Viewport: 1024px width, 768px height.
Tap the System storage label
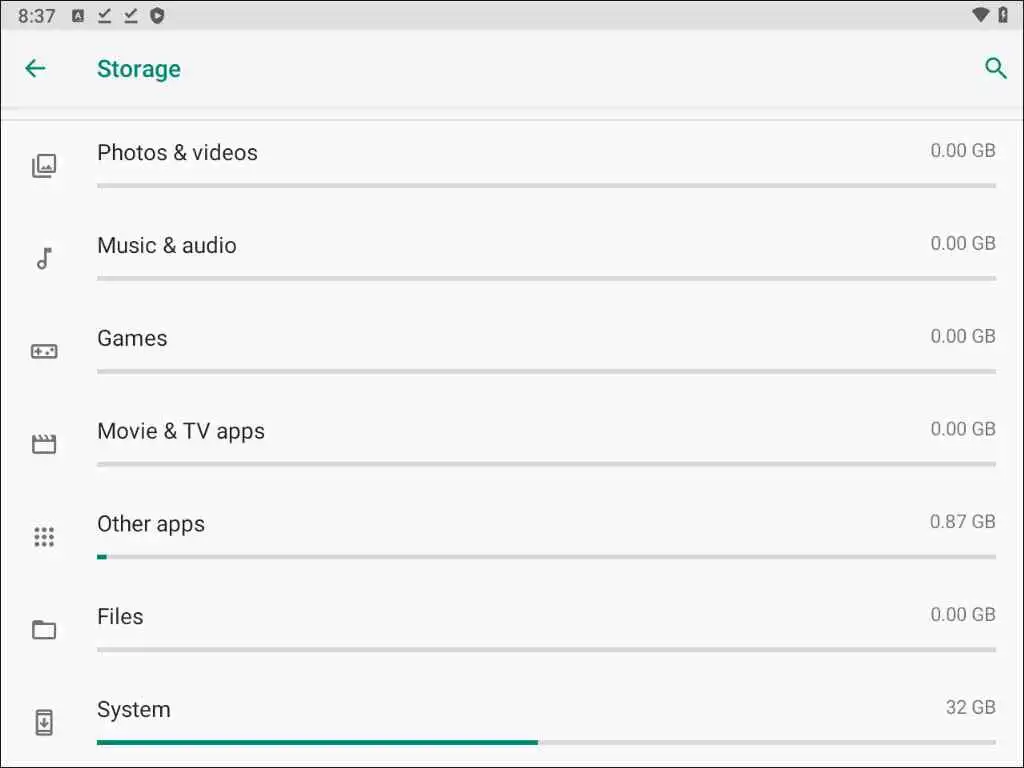134,710
